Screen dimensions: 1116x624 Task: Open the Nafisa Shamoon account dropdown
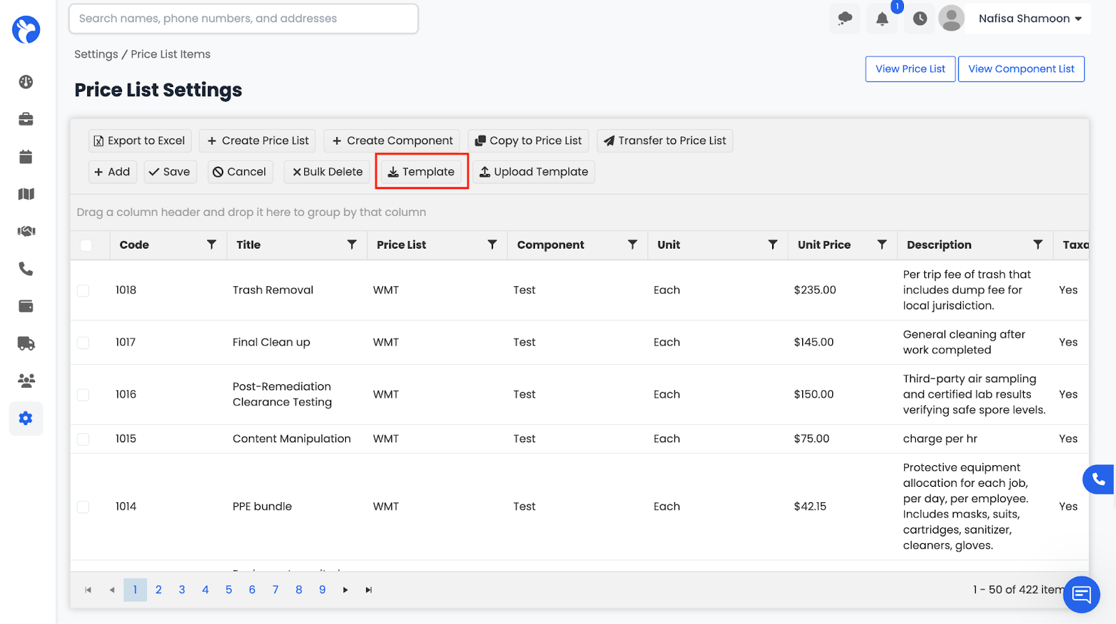coord(1029,18)
